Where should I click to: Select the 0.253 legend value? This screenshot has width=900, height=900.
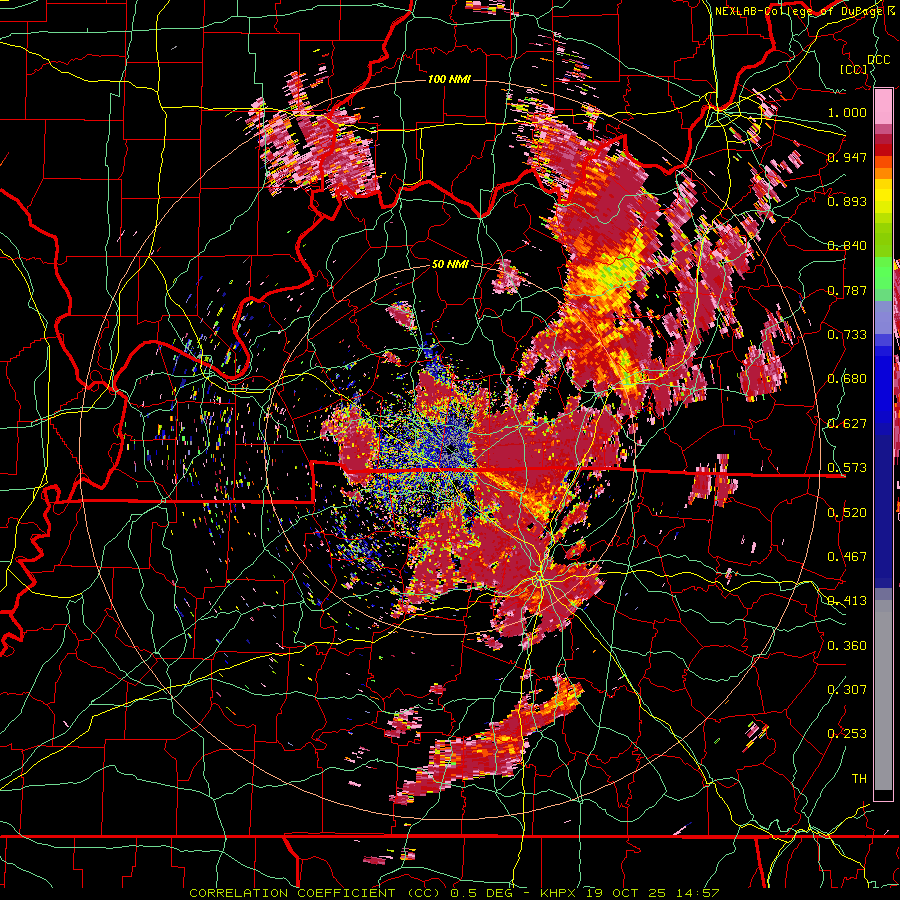847,734
